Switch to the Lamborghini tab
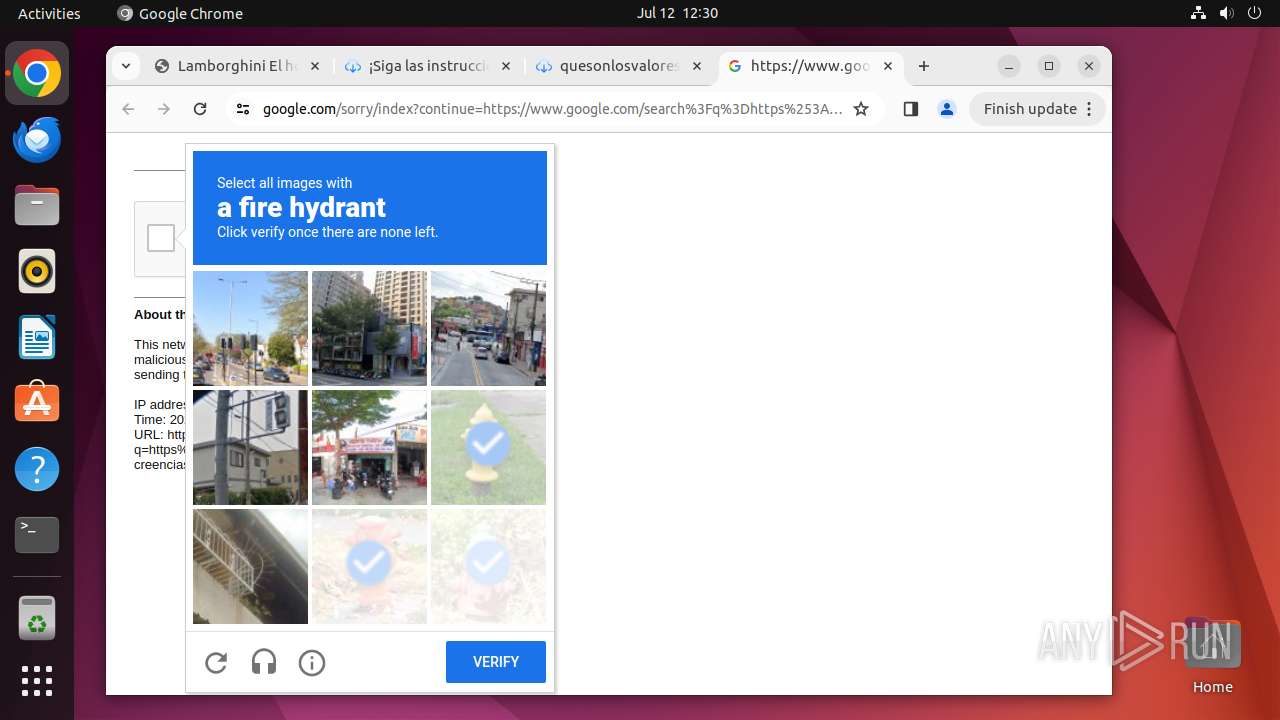 coord(237,66)
